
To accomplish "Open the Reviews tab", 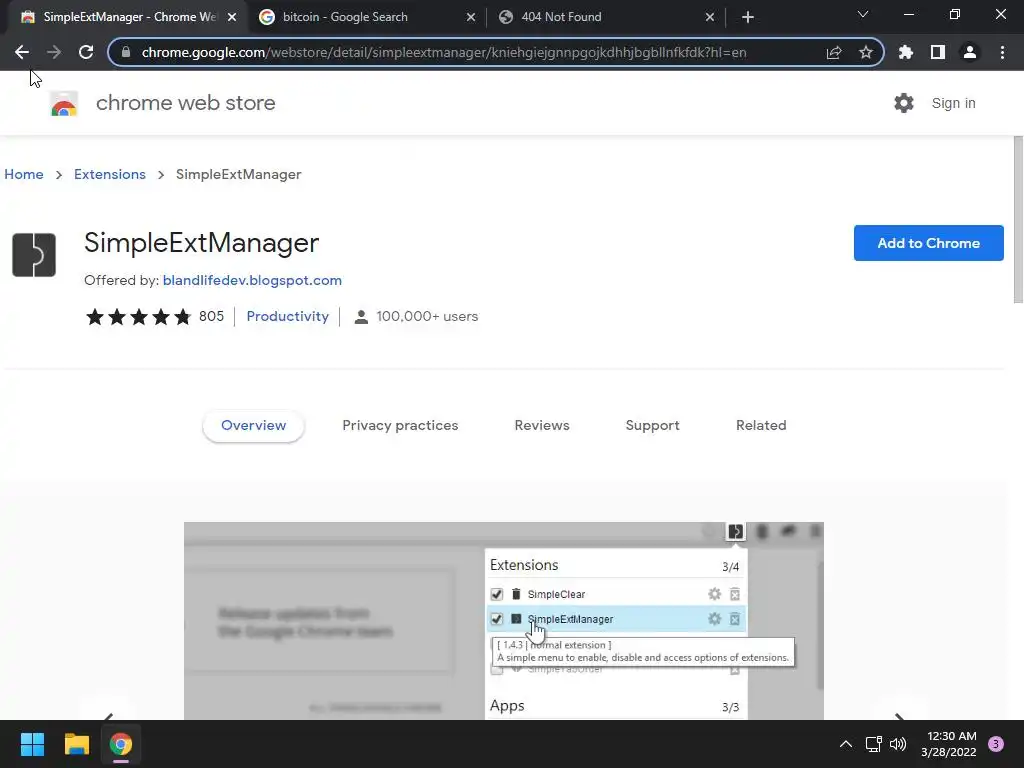I will [542, 425].
